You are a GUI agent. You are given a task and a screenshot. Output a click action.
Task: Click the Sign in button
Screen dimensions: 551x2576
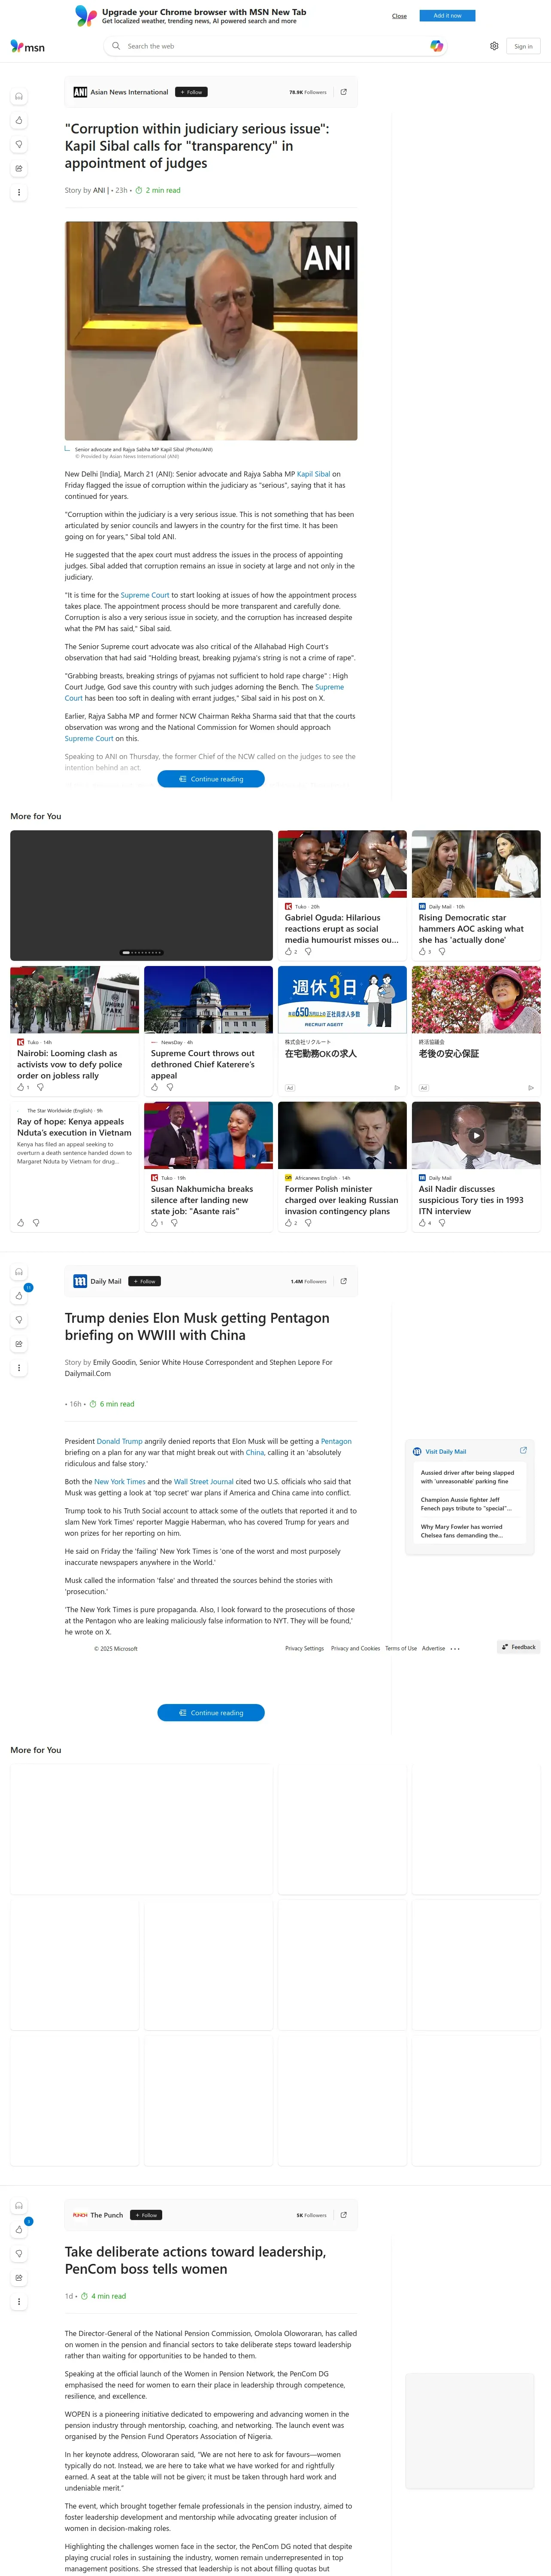click(523, 46)
